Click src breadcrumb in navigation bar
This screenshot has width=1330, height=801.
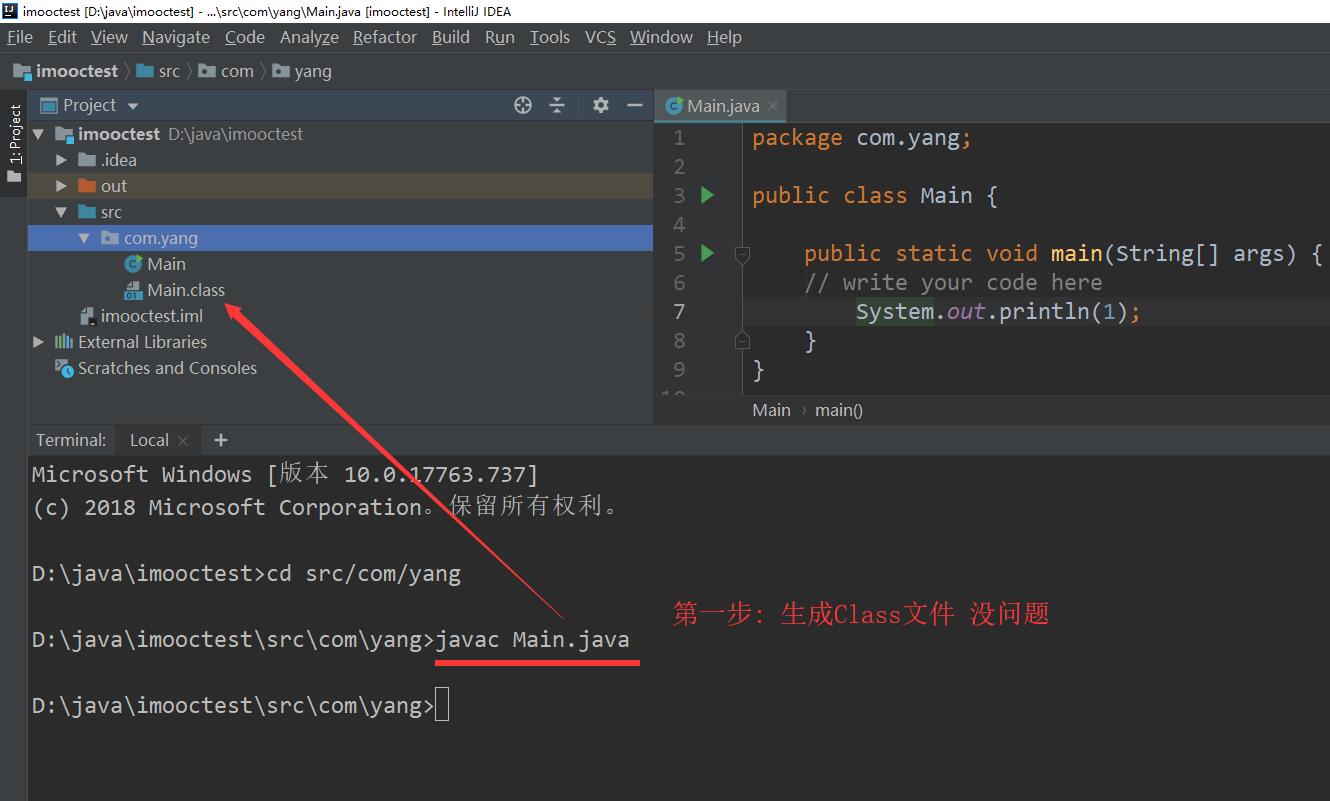(158, 71)
